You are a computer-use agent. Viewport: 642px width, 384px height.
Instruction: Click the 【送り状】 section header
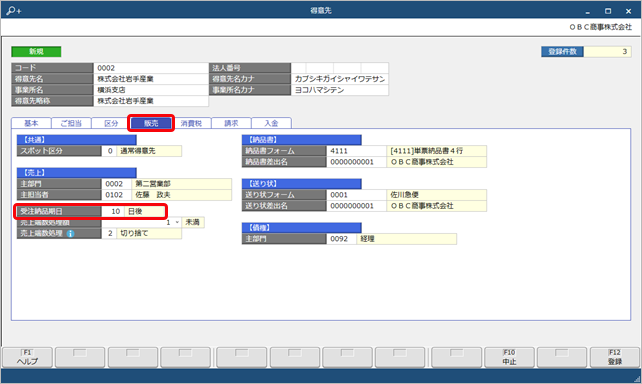(x=301, y=184)
